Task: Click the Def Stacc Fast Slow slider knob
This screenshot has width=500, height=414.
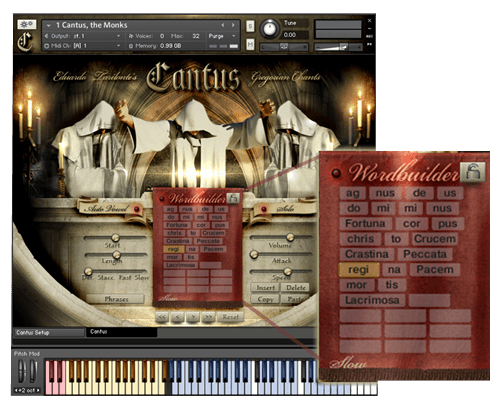Action: (x=88, y=271)
